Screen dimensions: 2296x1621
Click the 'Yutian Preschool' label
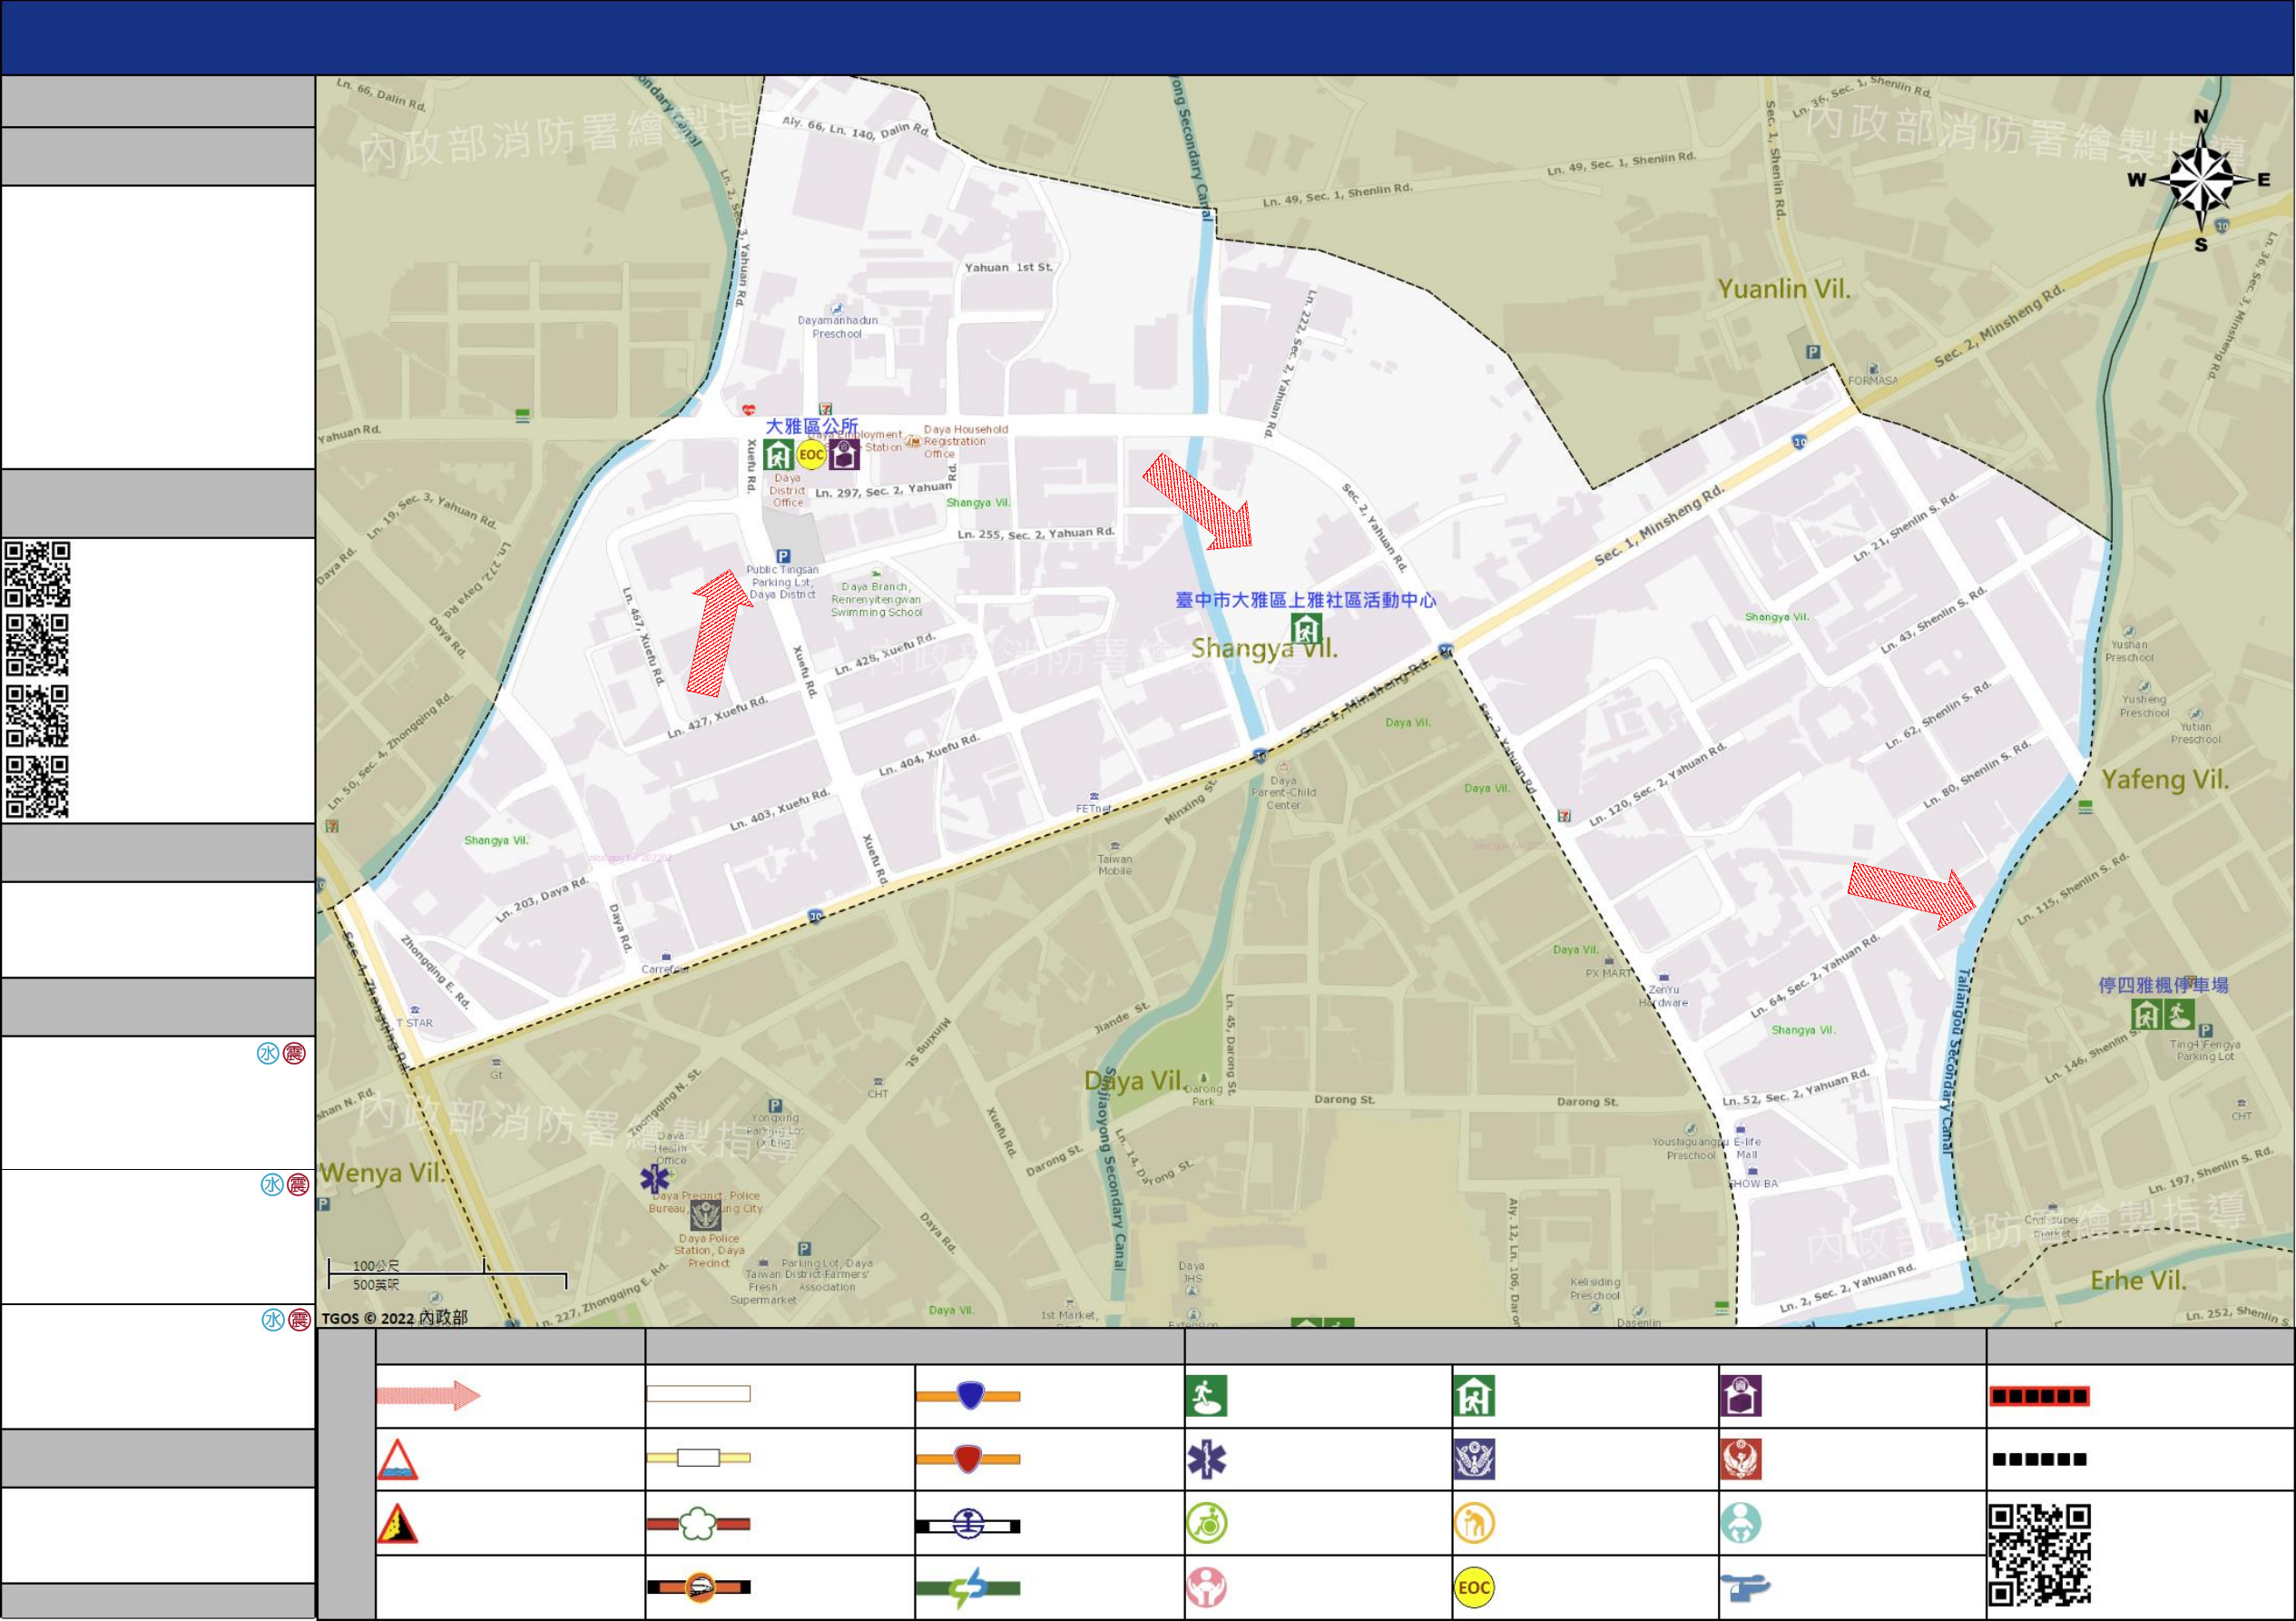(2195, 733)
